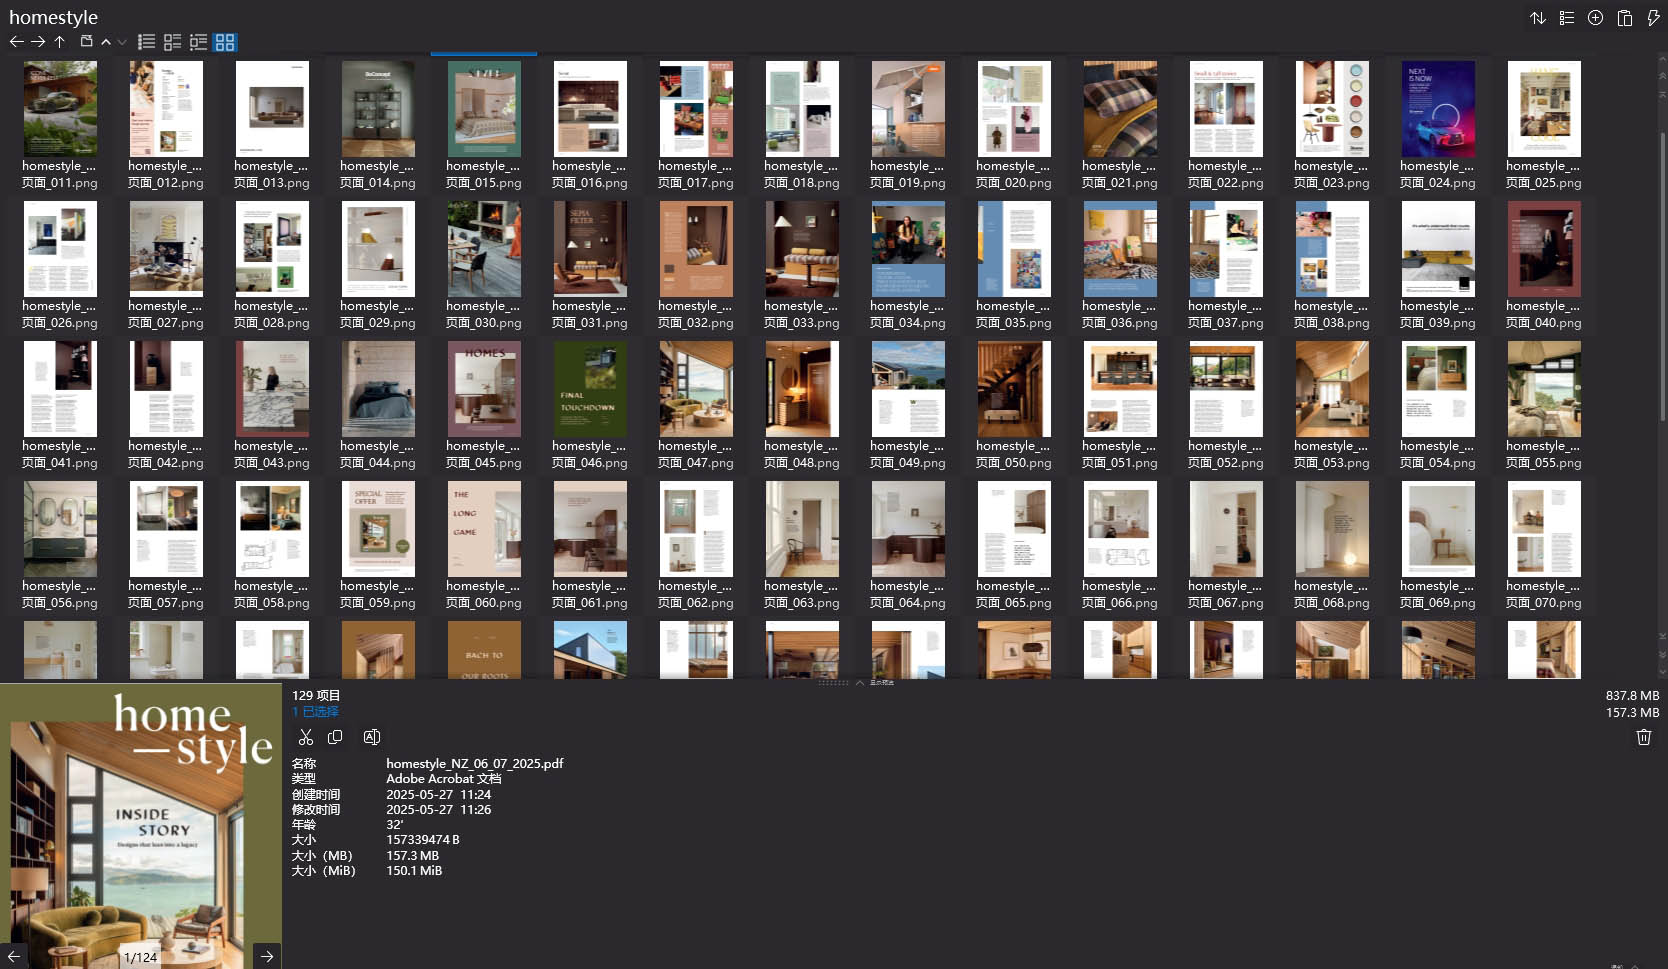Open the down chevron in the toolbar
Image resolution: width=1668 pixels, height=969 pixels.
pos(122,41)
